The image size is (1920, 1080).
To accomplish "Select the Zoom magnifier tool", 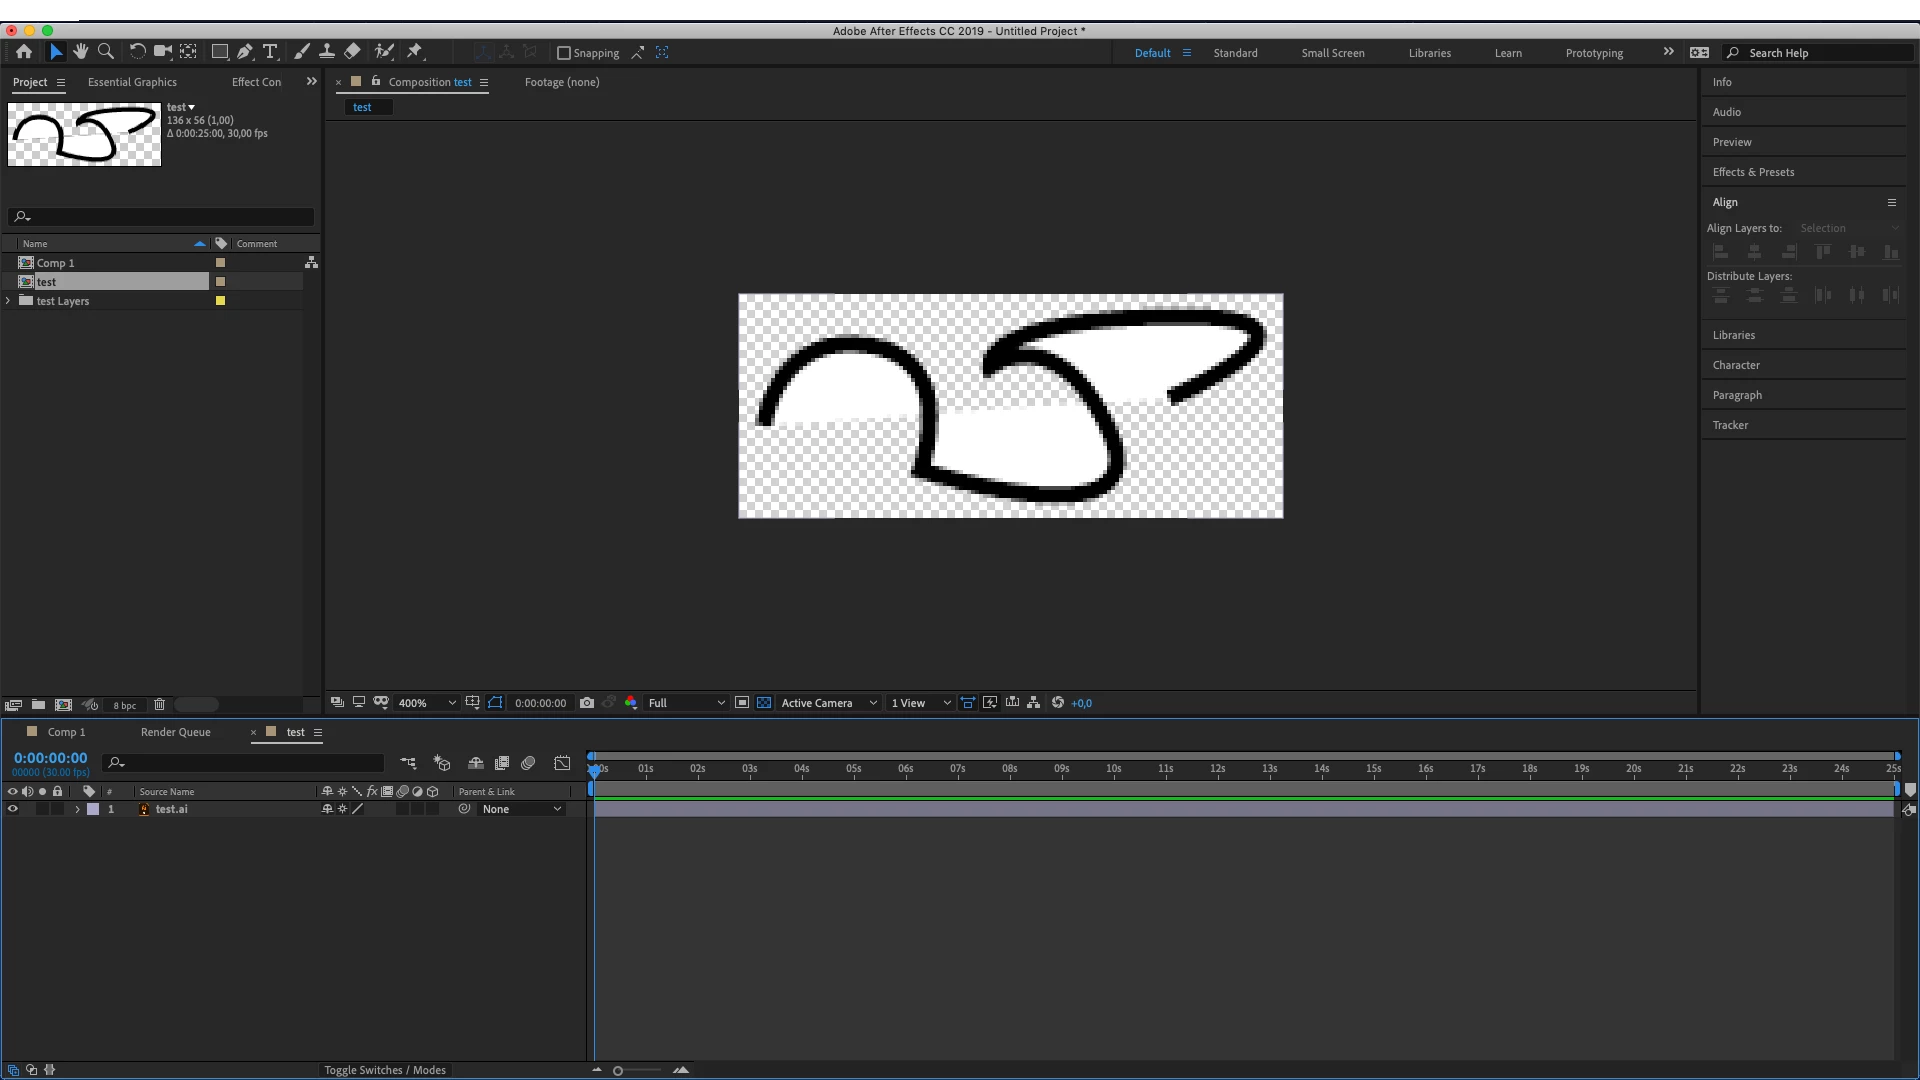I will pos(106,52).
